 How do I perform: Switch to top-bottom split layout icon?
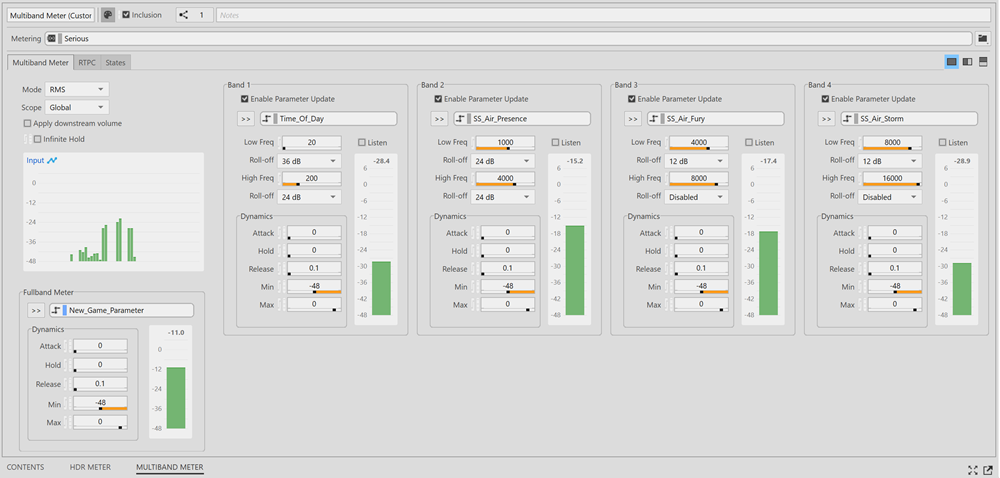[x=983, y=62]
